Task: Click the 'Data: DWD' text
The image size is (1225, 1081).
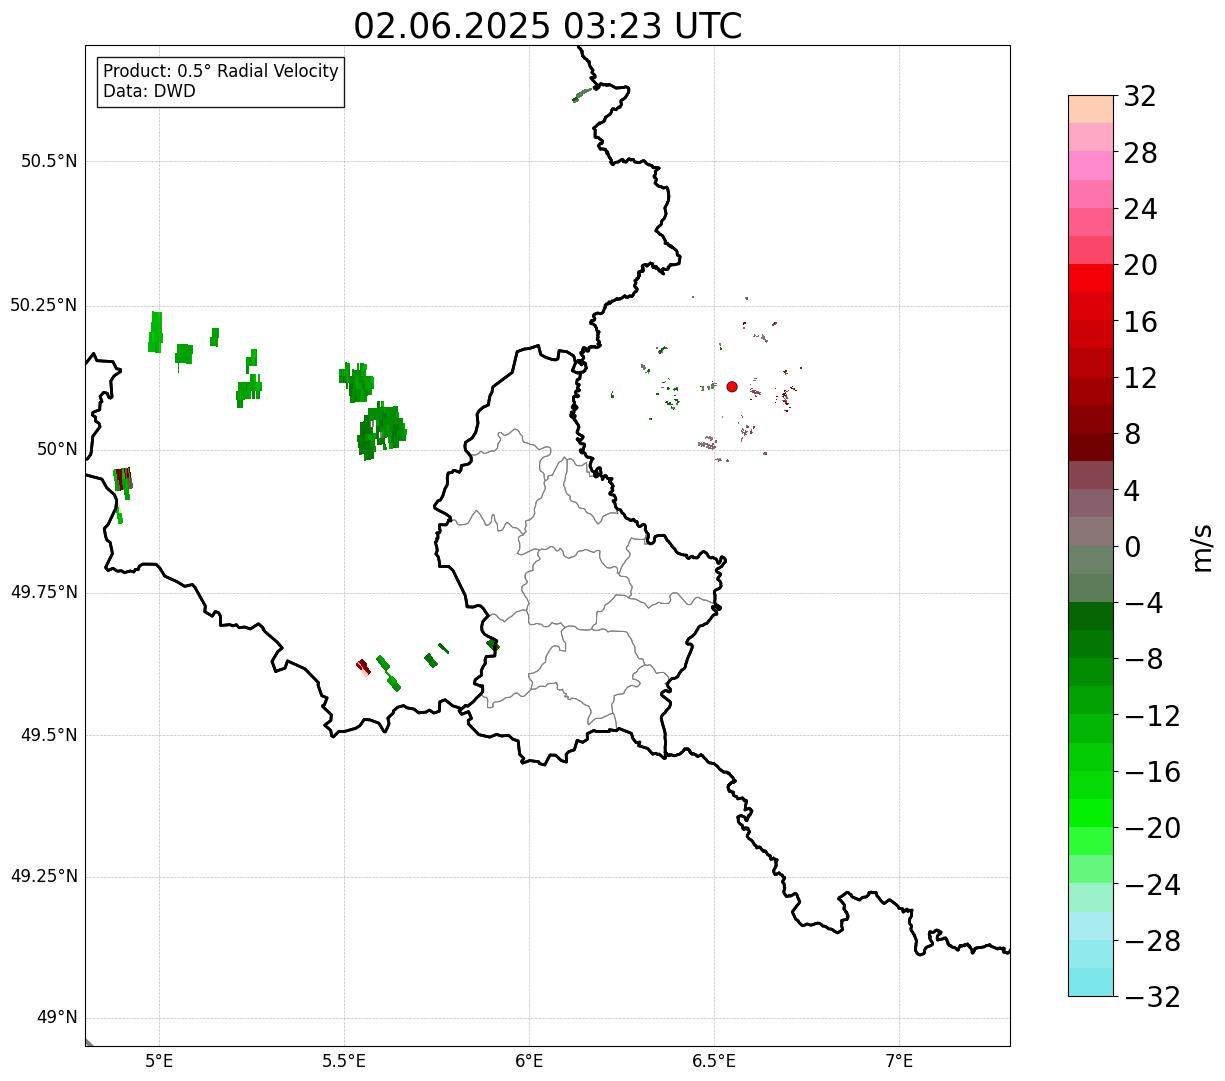Action: pos(149,92)
